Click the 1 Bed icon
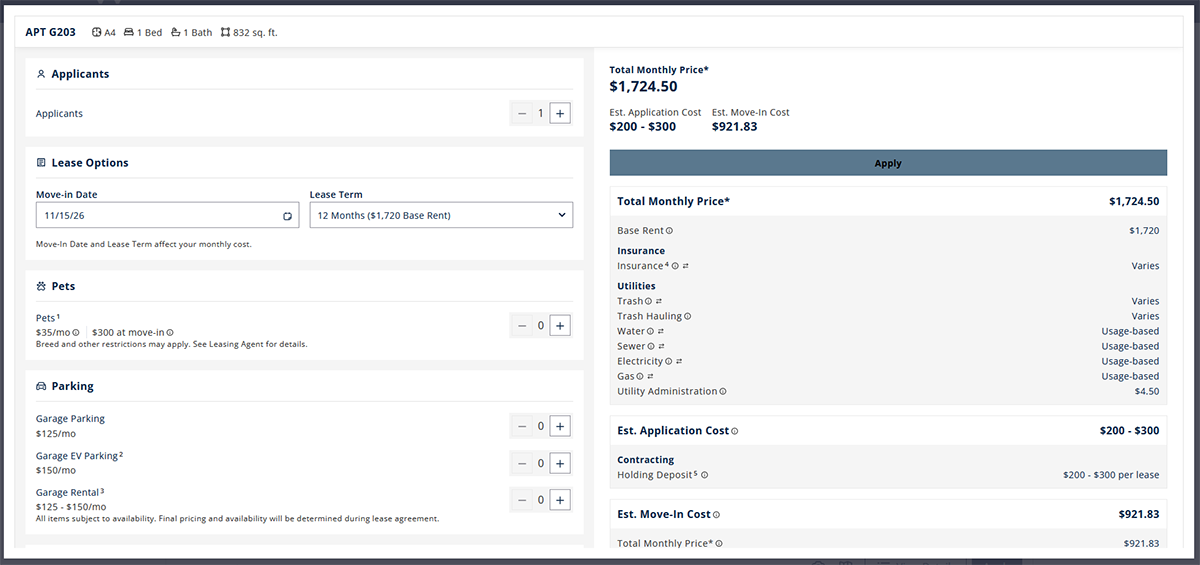 tap(129, 32)
